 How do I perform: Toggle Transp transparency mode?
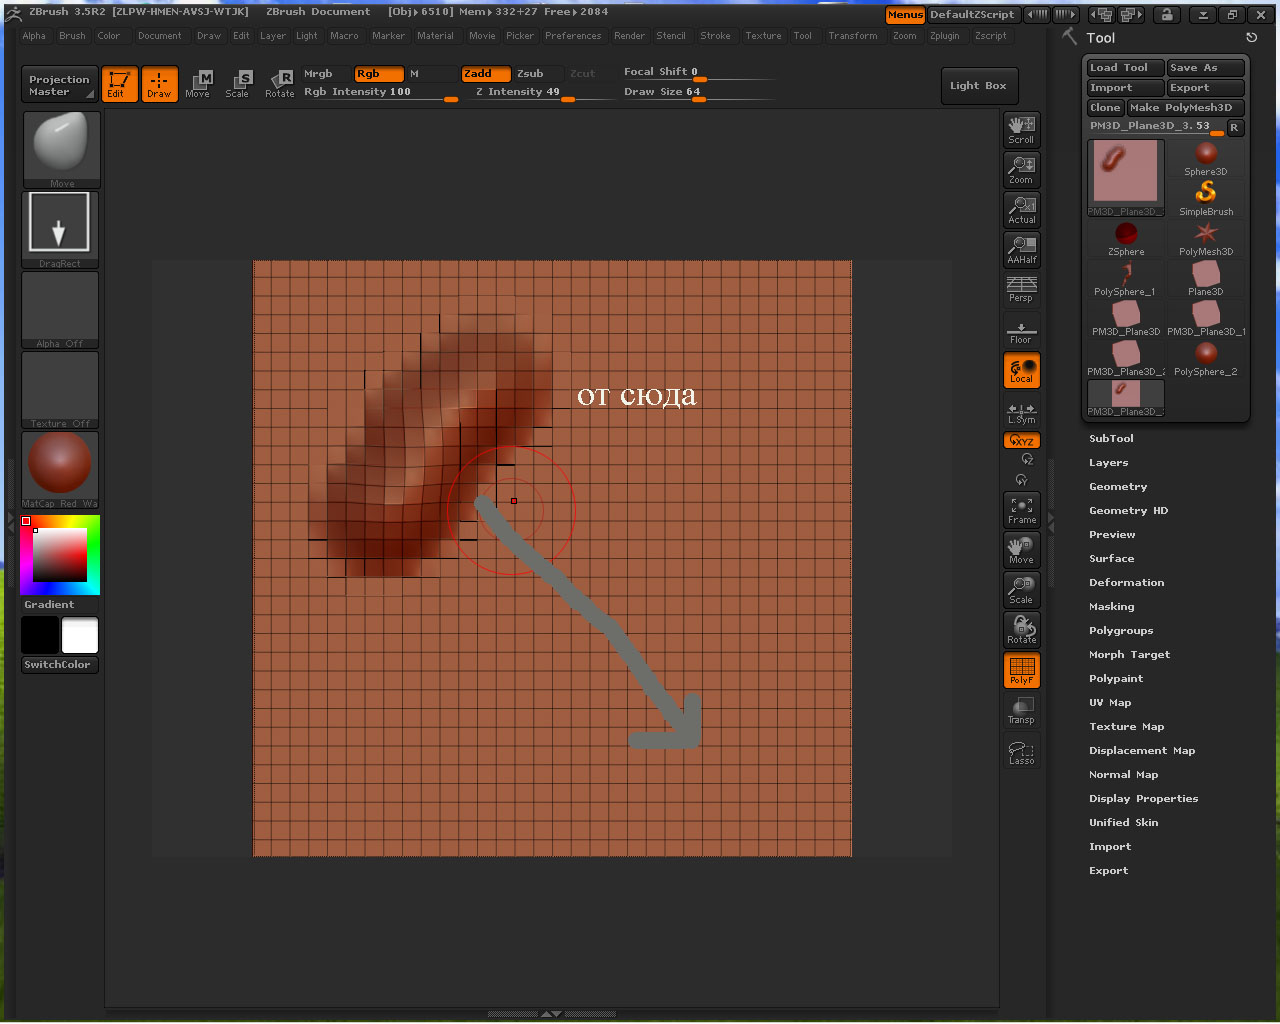pos(1022,710)
